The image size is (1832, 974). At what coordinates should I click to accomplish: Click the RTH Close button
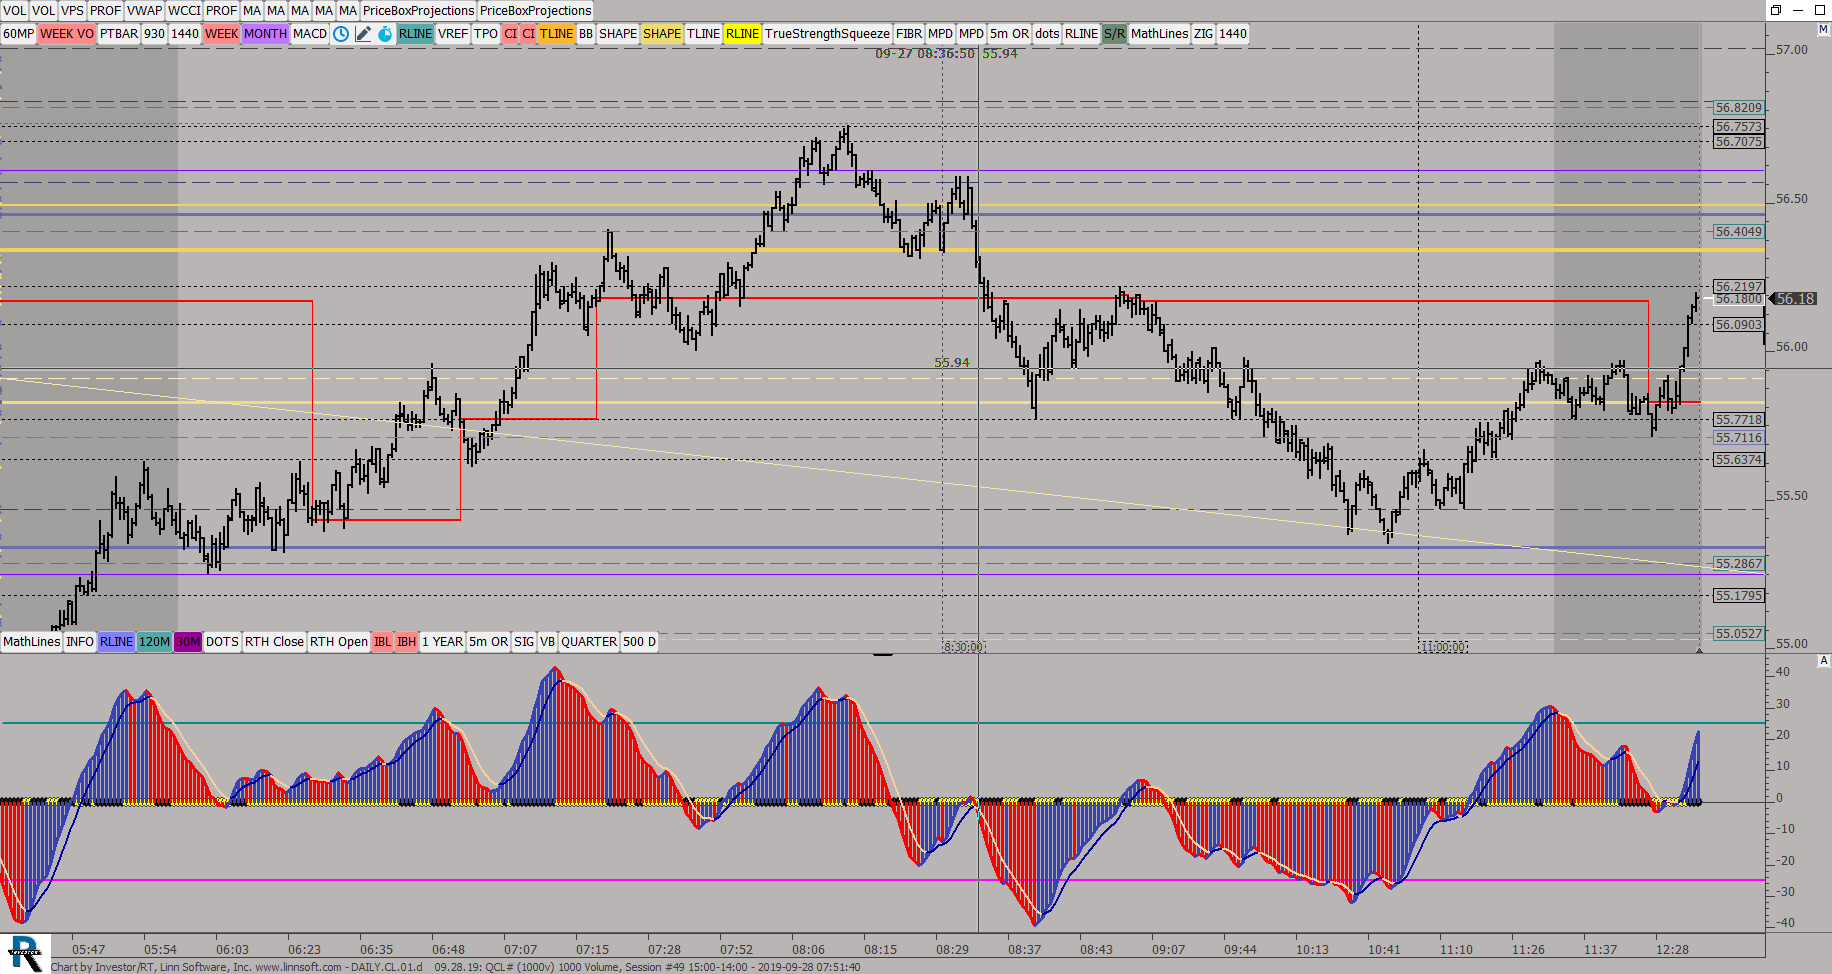tap(274, 642)
